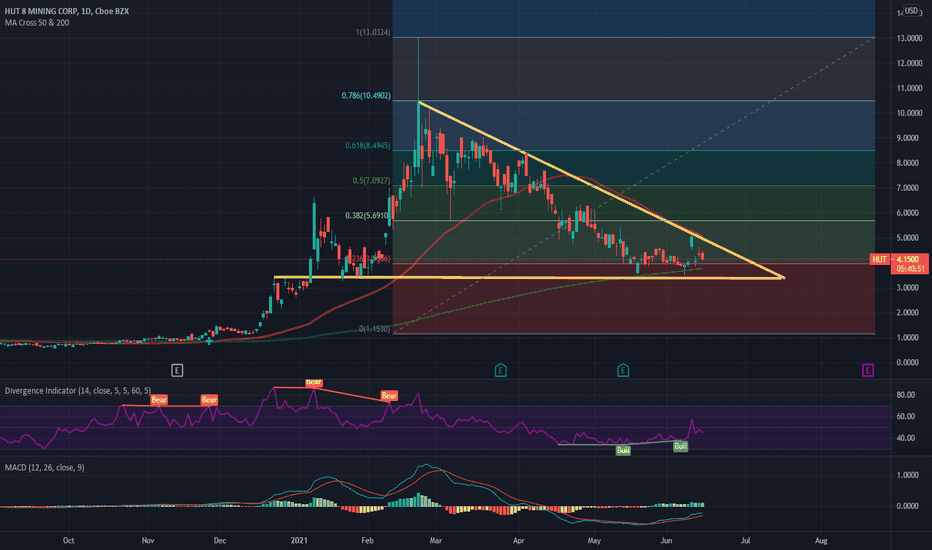The image size is (932, 550).
Task: Click the 2021 label on the time axis
Action: pyautogui.click(x=299, y=540)
